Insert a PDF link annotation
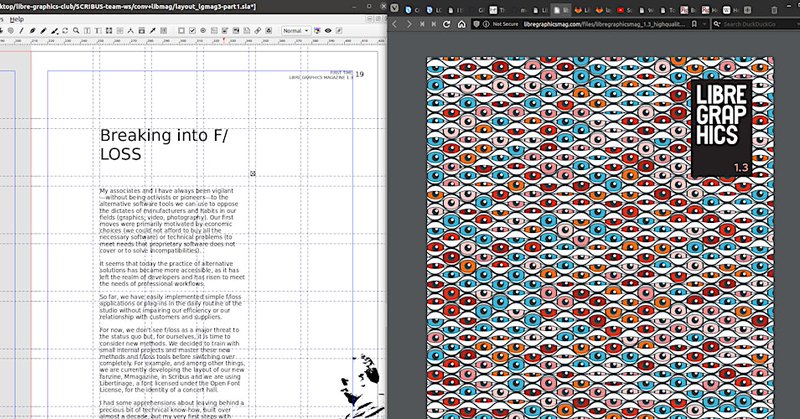The height and width of the screenshot is (419, 800). (258, 31)
